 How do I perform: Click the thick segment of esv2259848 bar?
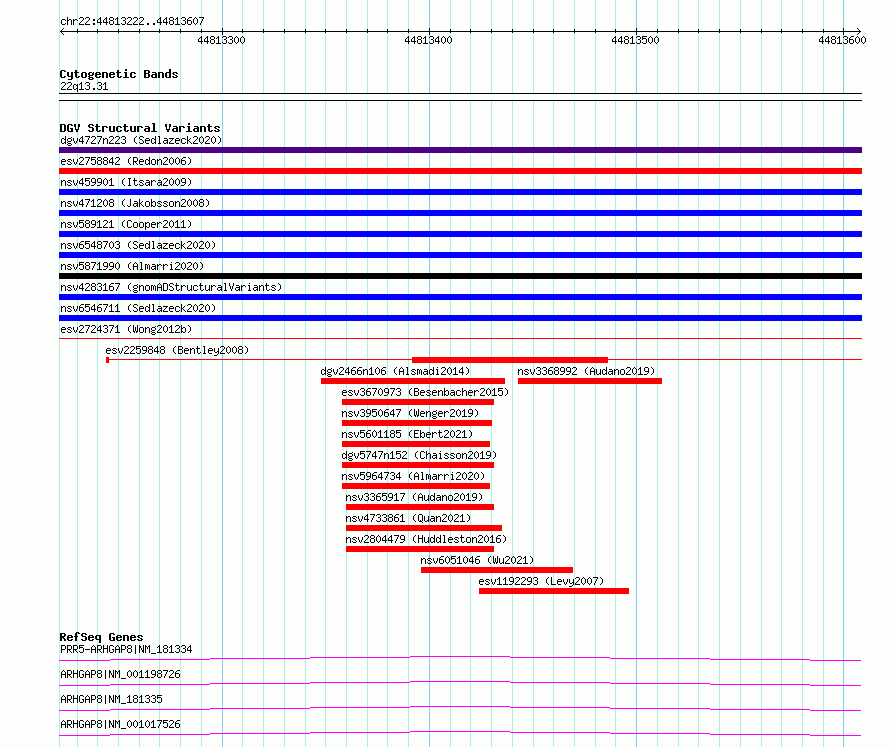tap(510, 360)
